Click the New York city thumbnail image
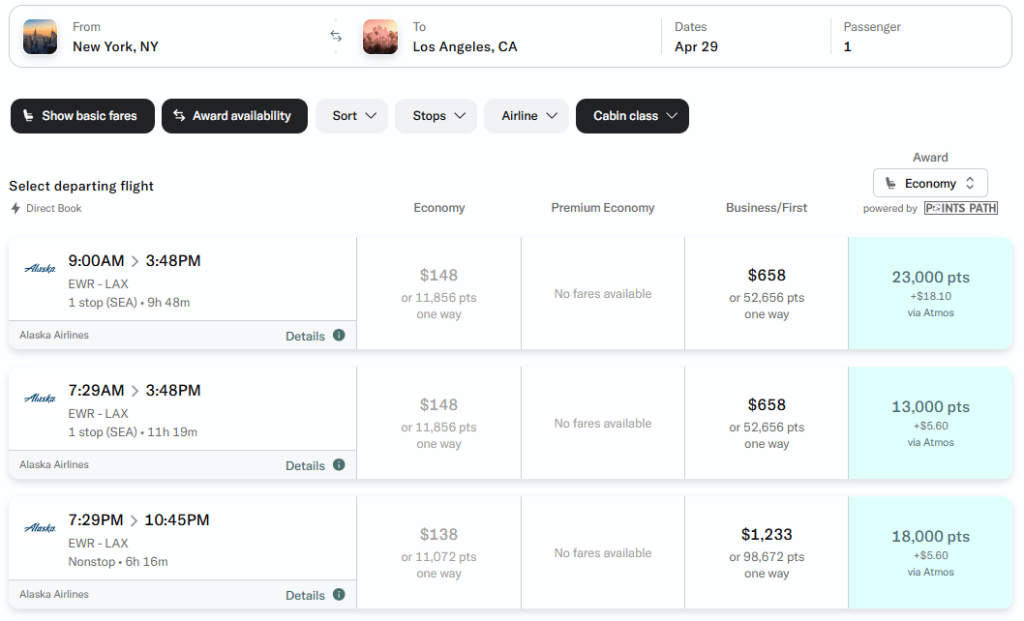Viewport: 1024px width, 621px height. click(40, 36)
